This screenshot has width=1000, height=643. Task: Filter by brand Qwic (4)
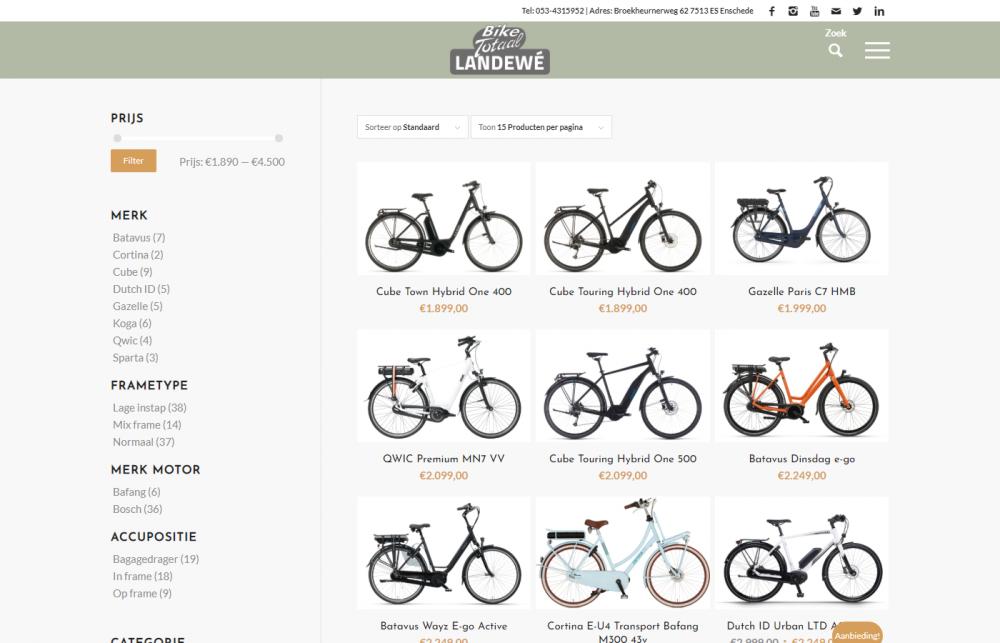(133, 341)
